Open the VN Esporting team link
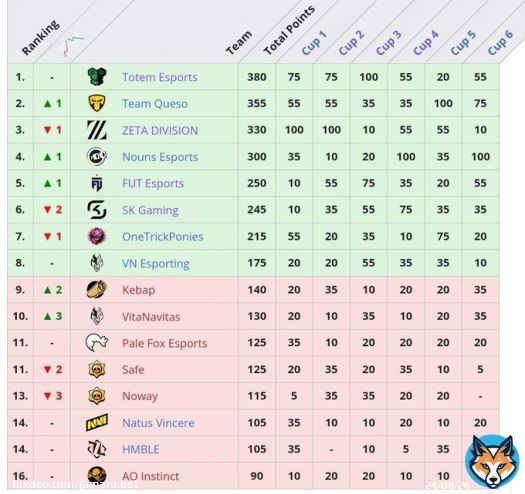 pyautogui.click(x=156, y=264)
